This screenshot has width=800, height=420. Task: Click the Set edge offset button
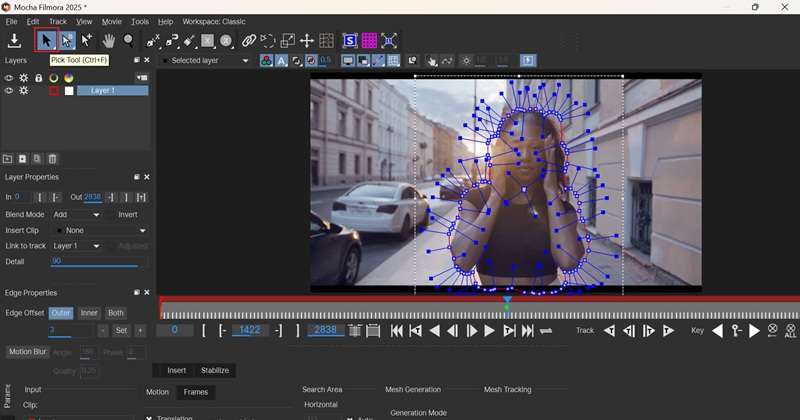[x=121, y=330]
